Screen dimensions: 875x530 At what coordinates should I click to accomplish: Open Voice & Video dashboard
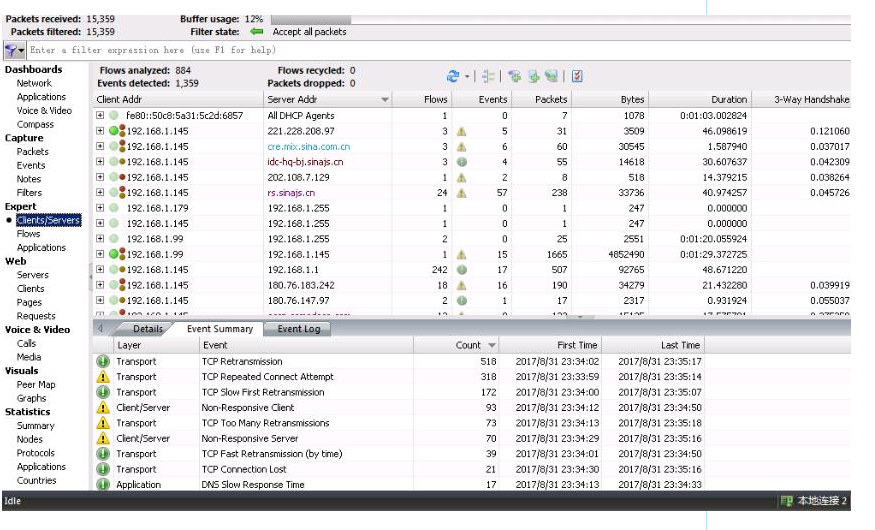point(44,110)
